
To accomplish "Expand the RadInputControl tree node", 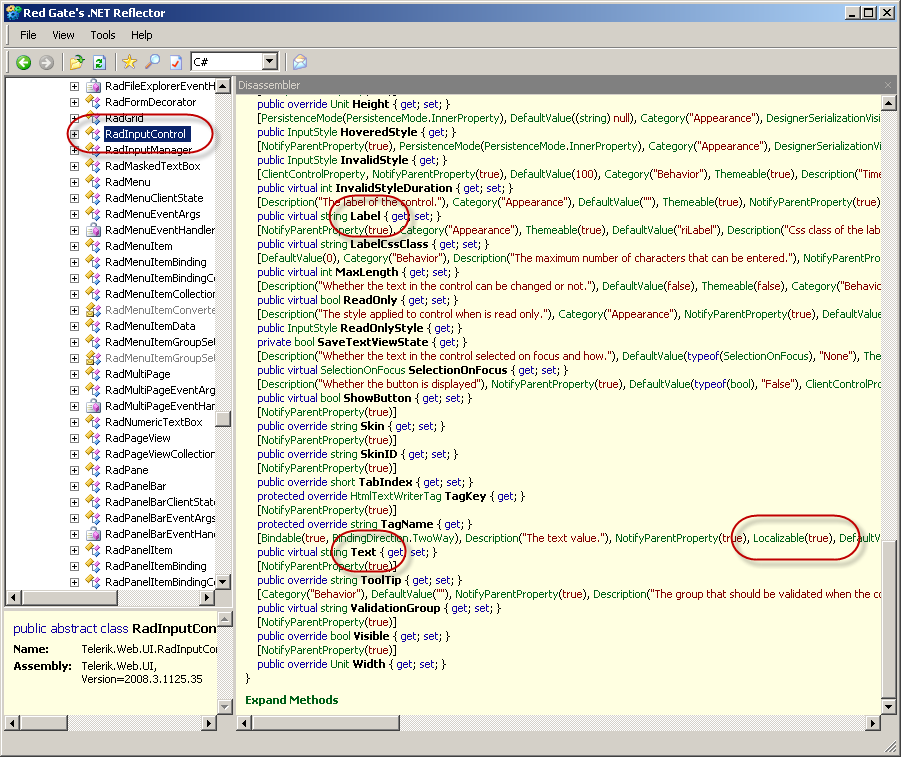I will [x=74, y=134].
